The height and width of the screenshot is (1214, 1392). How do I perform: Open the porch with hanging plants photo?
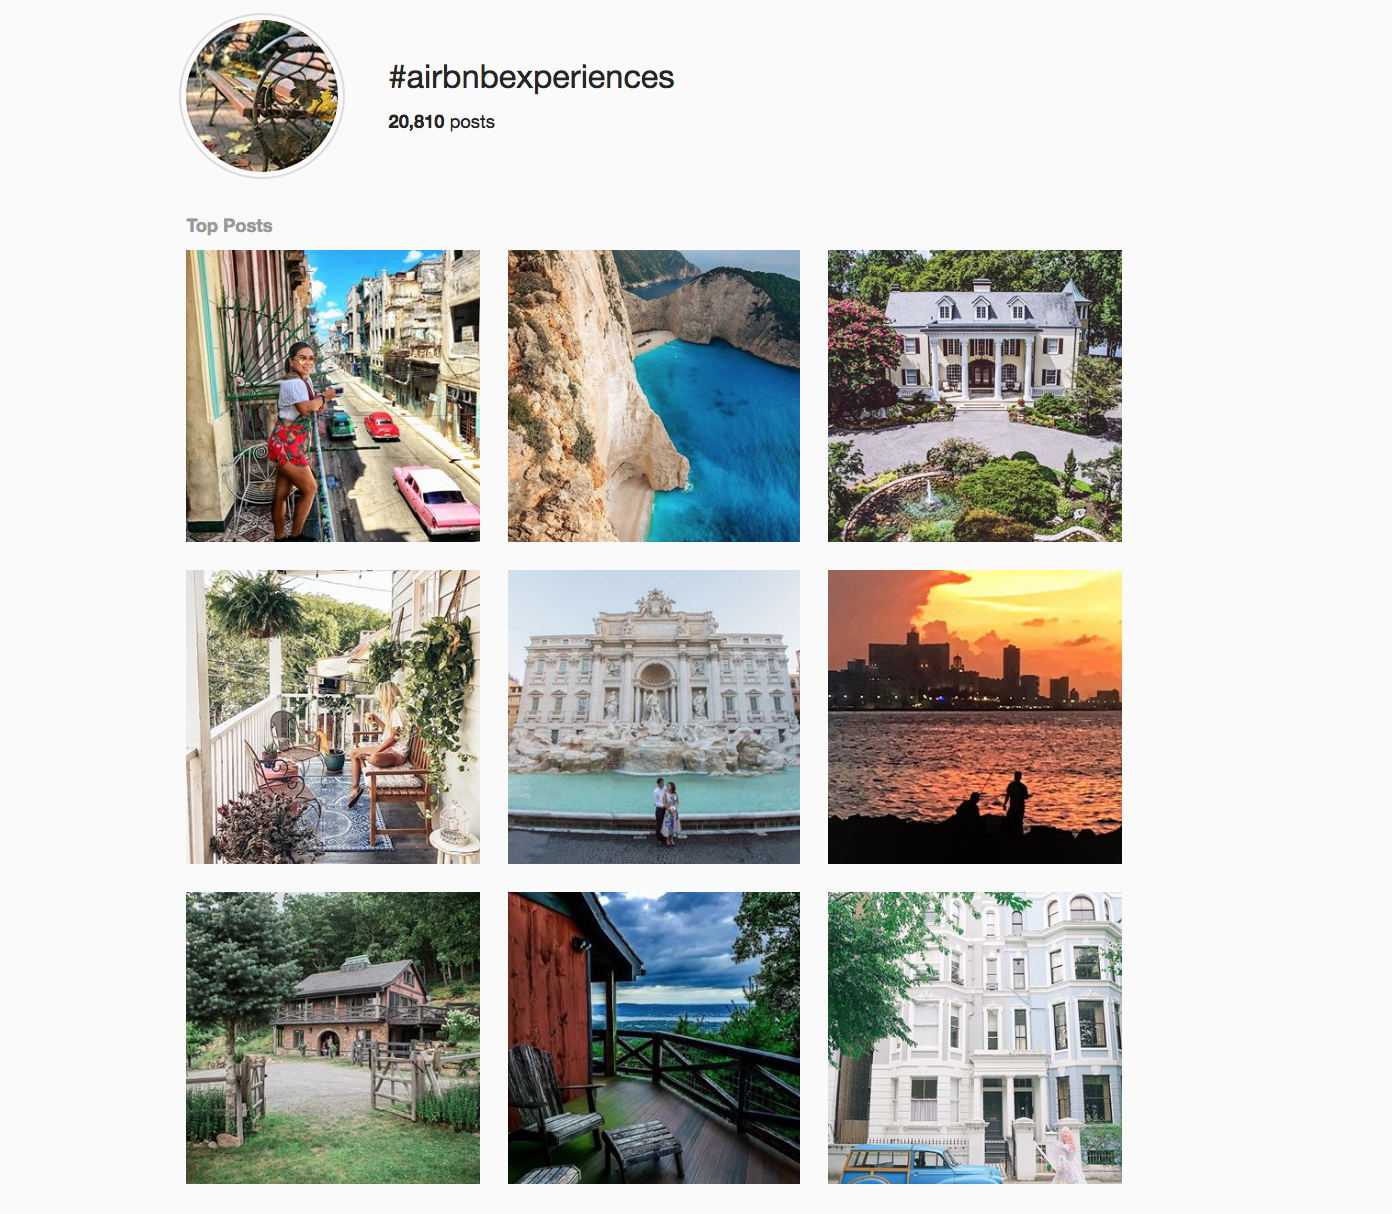[333, 717]
